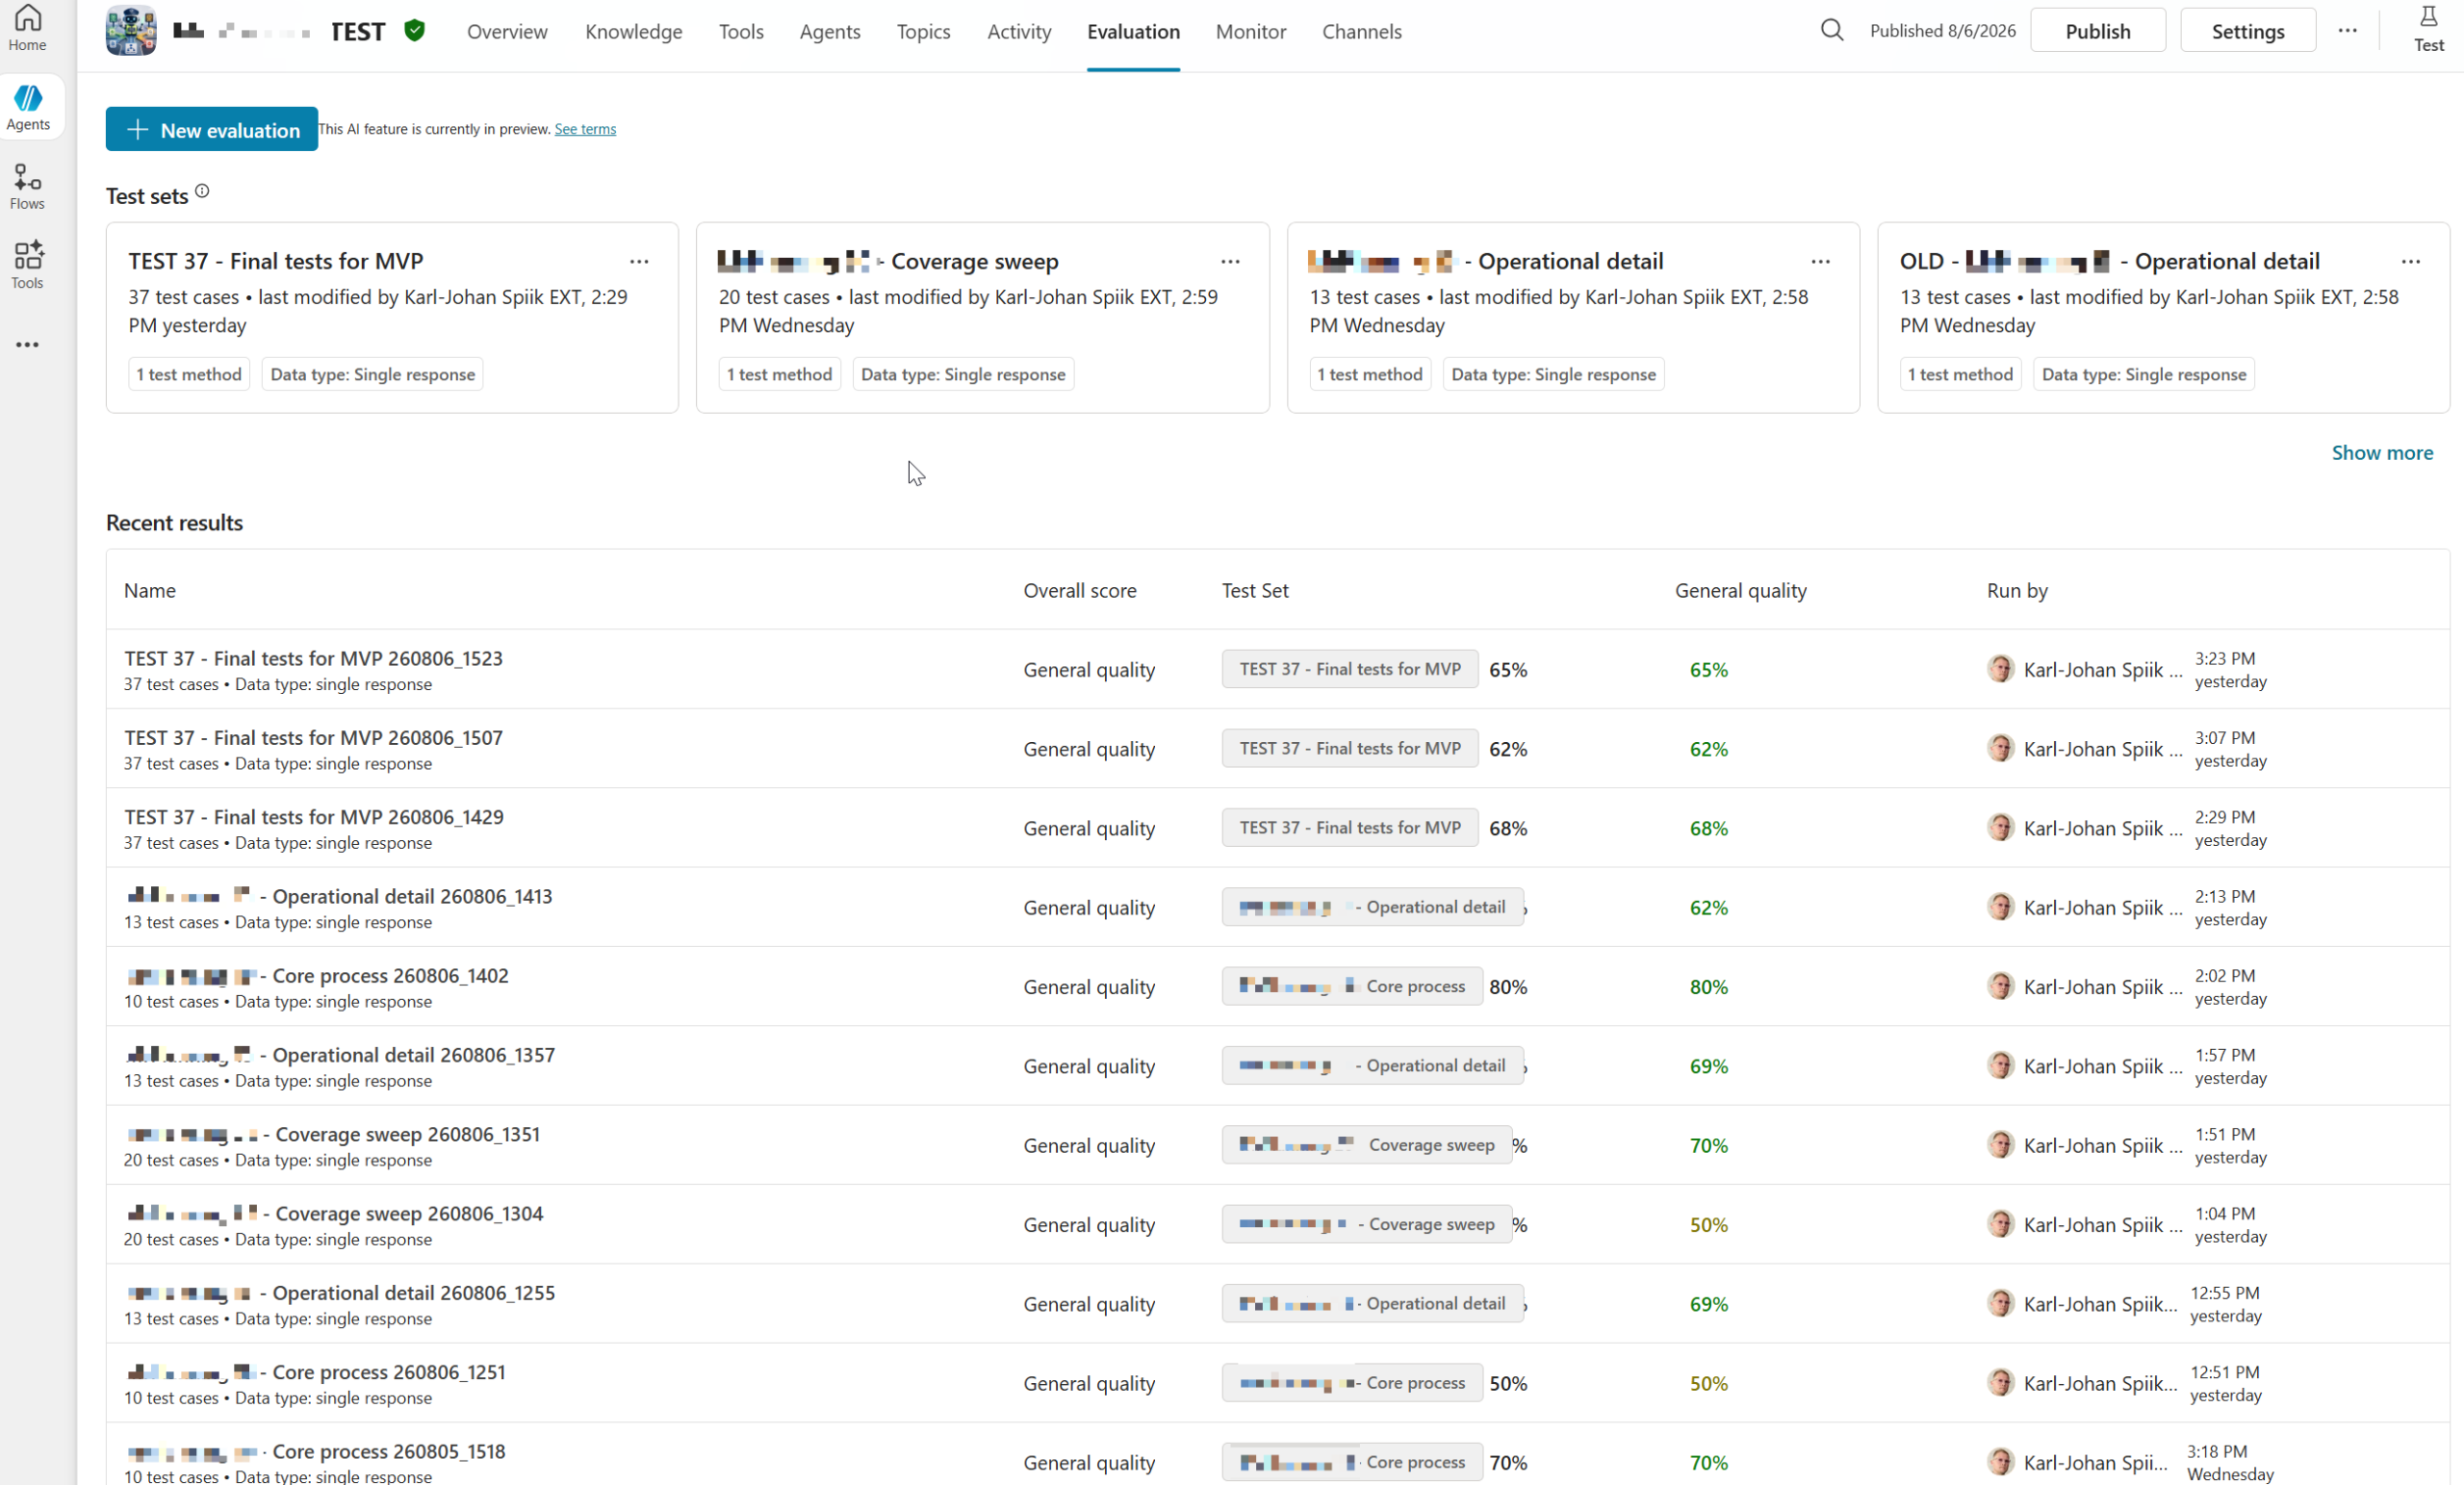The image size is (2464, 1485).
Task: Click the Run by column header
Action: 2017,591
